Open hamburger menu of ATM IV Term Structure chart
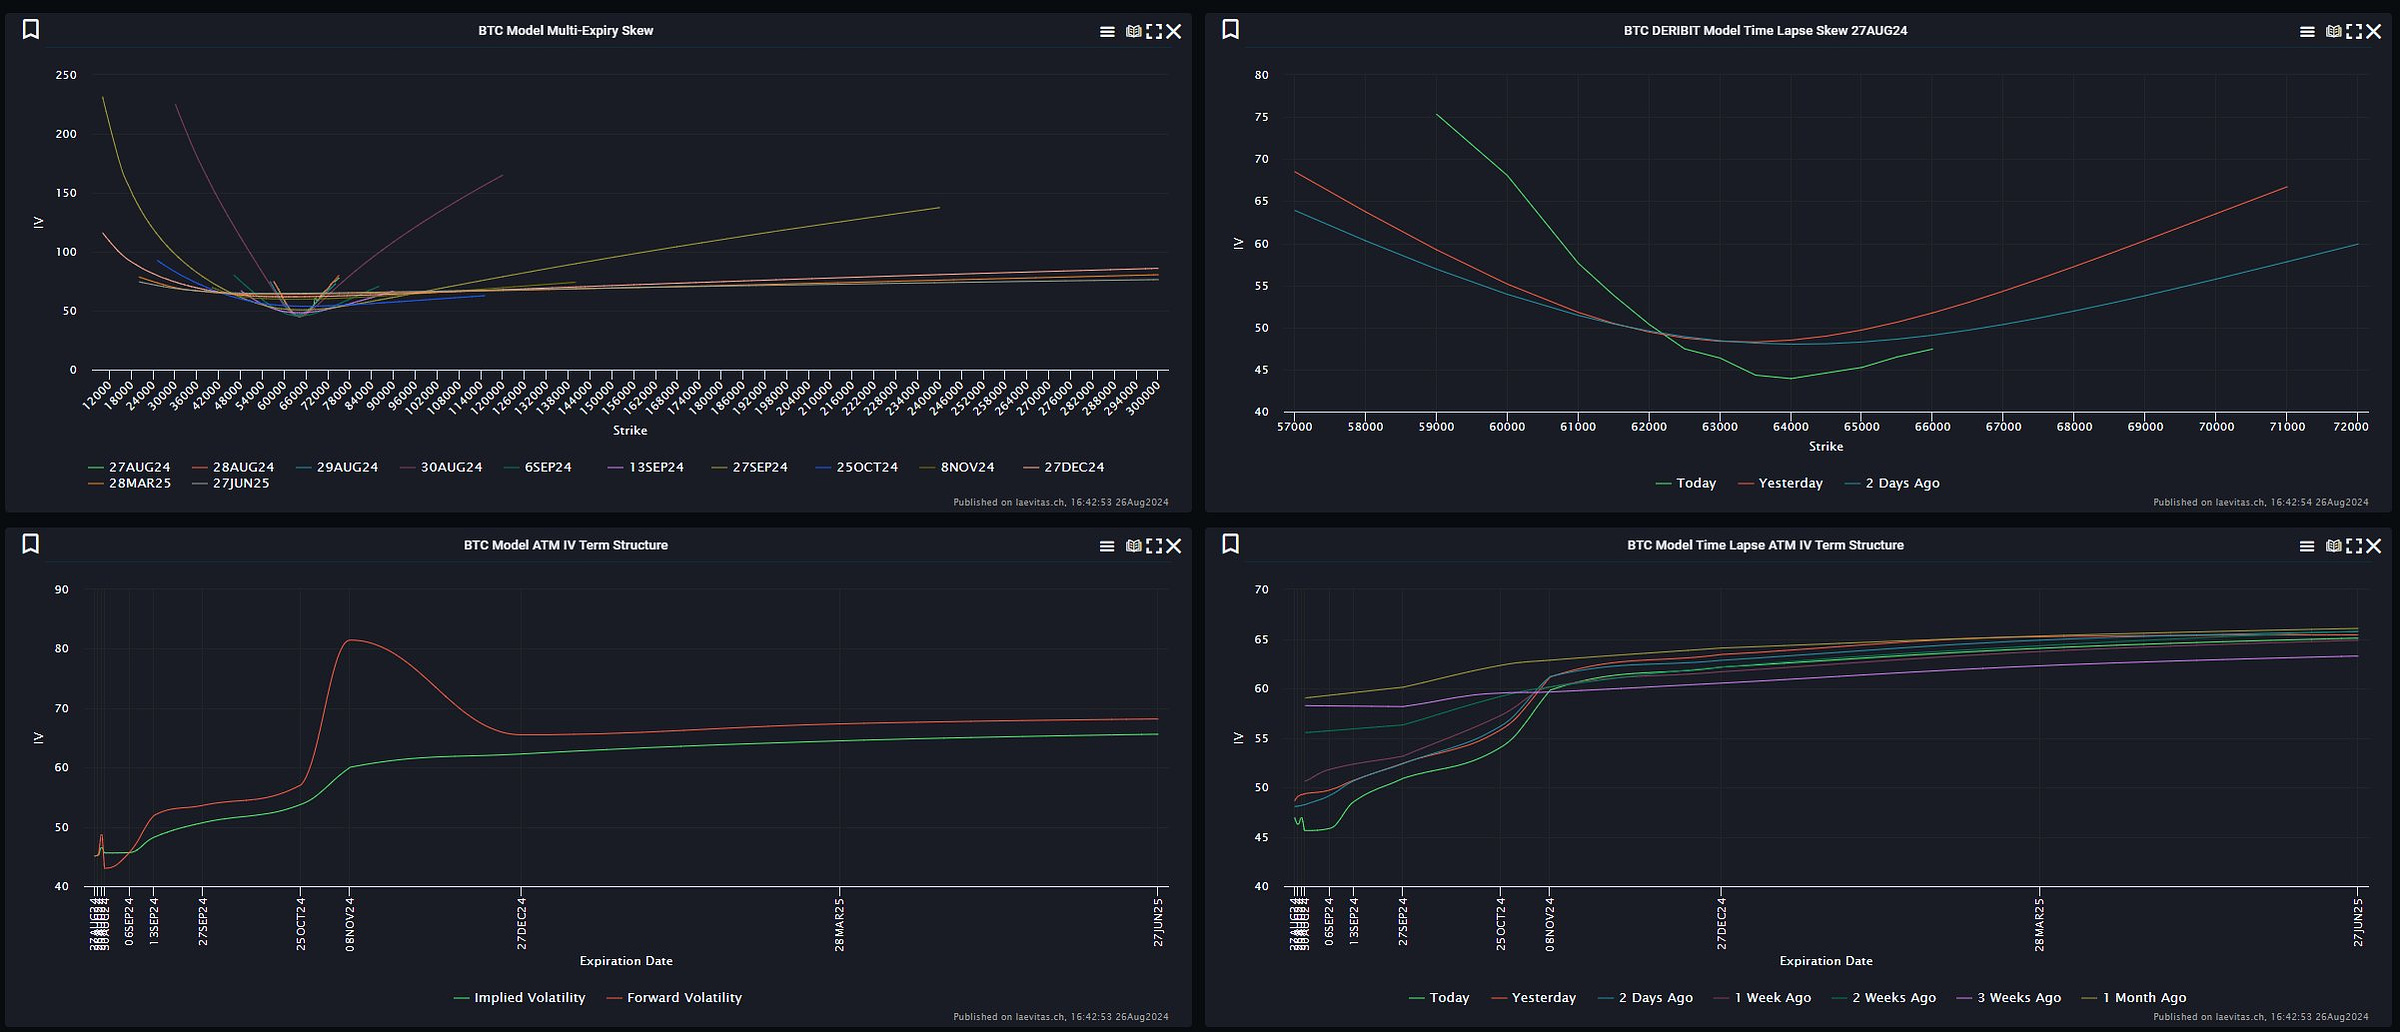Viewport: 2400px width, 1032px height. (x=1107, y=546)
